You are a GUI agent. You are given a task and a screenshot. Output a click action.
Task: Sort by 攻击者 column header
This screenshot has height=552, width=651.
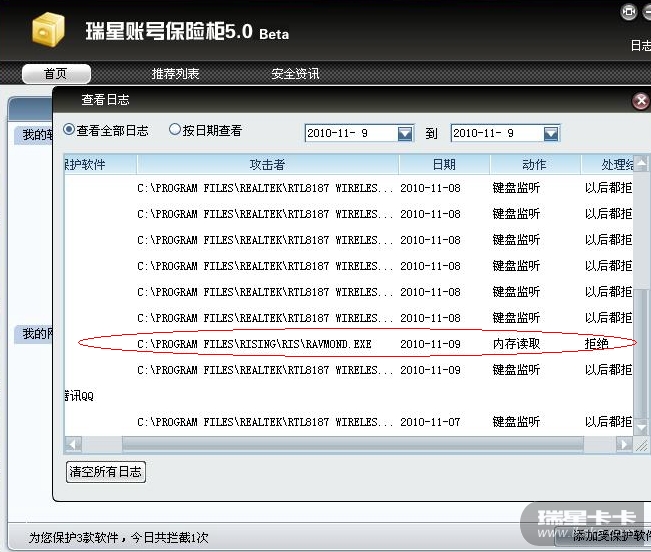pos(268,165)
